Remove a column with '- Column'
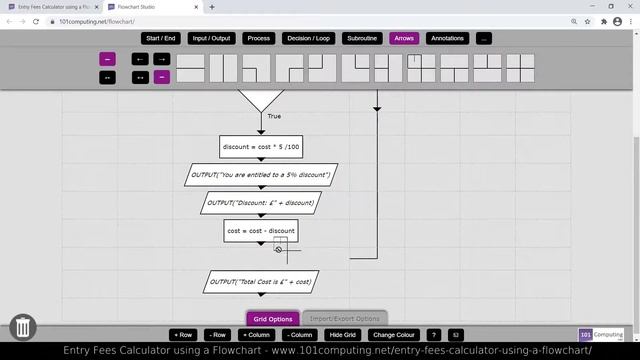Image resolution: width=640 pixels, height=360 pixels. 300,335
